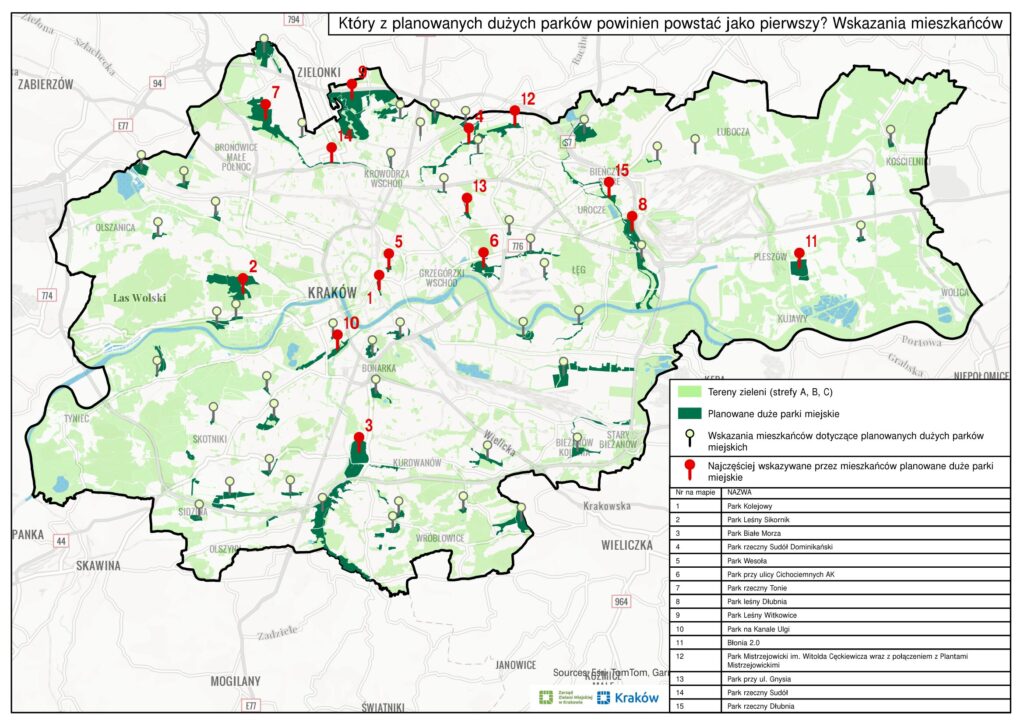Click the red pin icon in legend
The height and width of the screenshot is (724, 1024).
688,471
